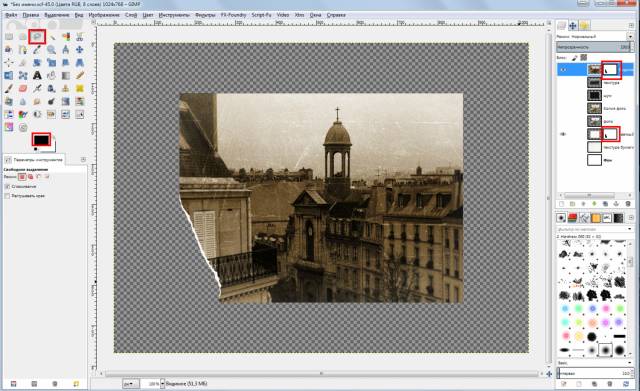Select the Alignment tool
640x391 pixels.
tap(9, 62)
